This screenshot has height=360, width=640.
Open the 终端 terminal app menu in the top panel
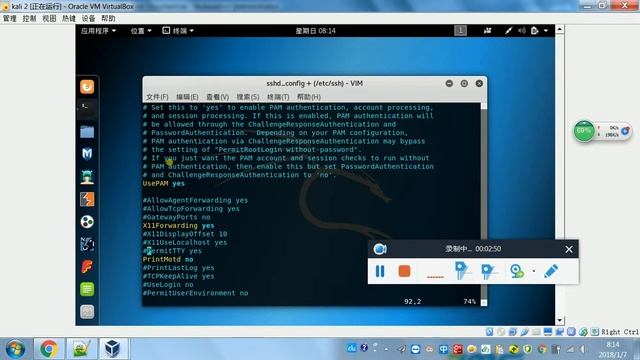(x=178, y=31)
